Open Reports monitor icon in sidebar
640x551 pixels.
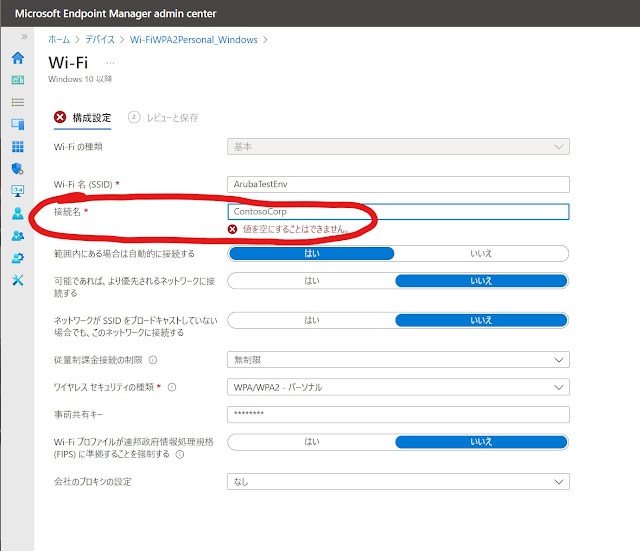18,191
